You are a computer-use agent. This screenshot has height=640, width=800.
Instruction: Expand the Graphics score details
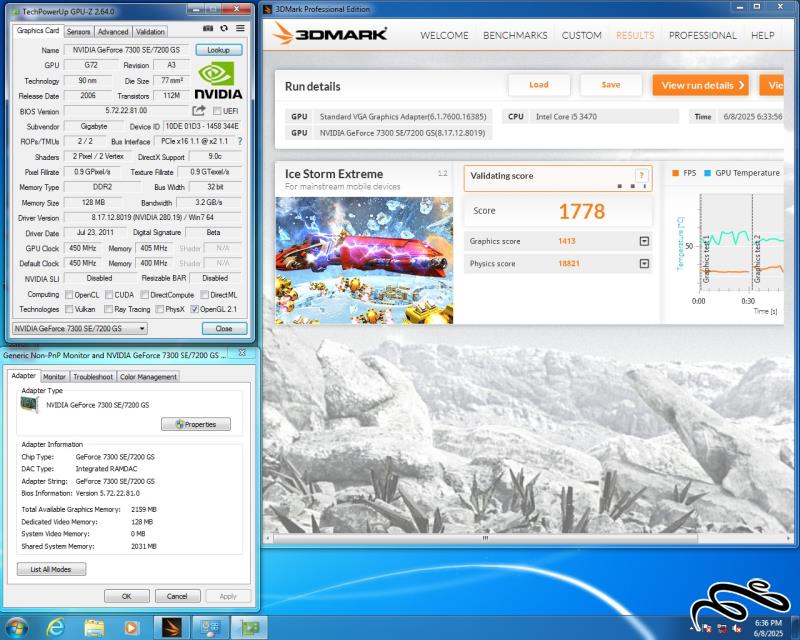[x=644, y=241]
